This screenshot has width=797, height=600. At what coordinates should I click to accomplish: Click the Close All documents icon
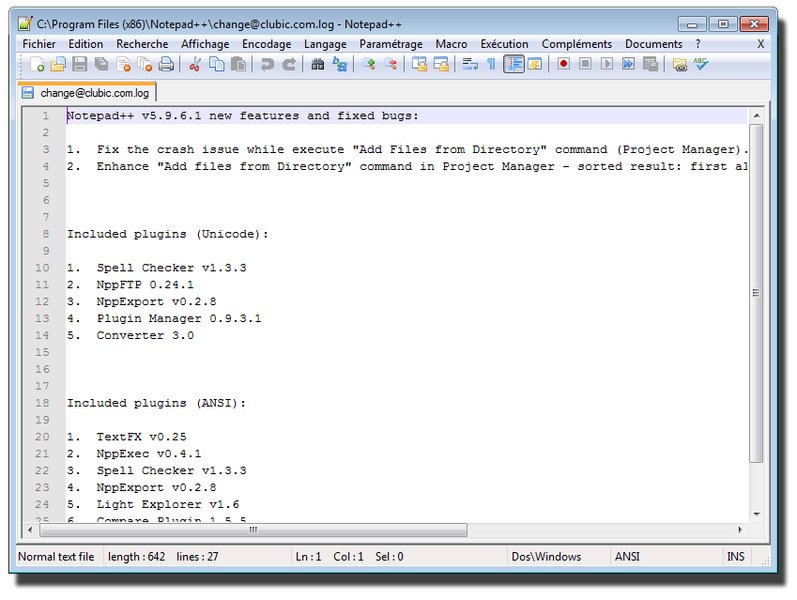tap(145, 65)
